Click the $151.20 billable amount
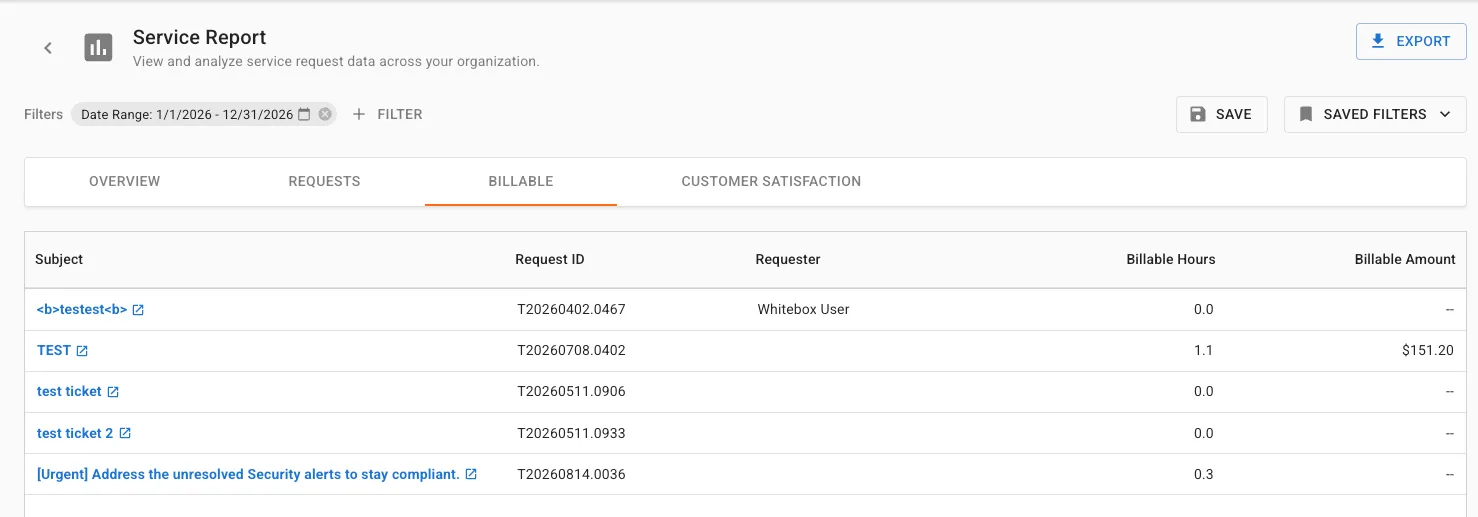 coord(1427,350)
